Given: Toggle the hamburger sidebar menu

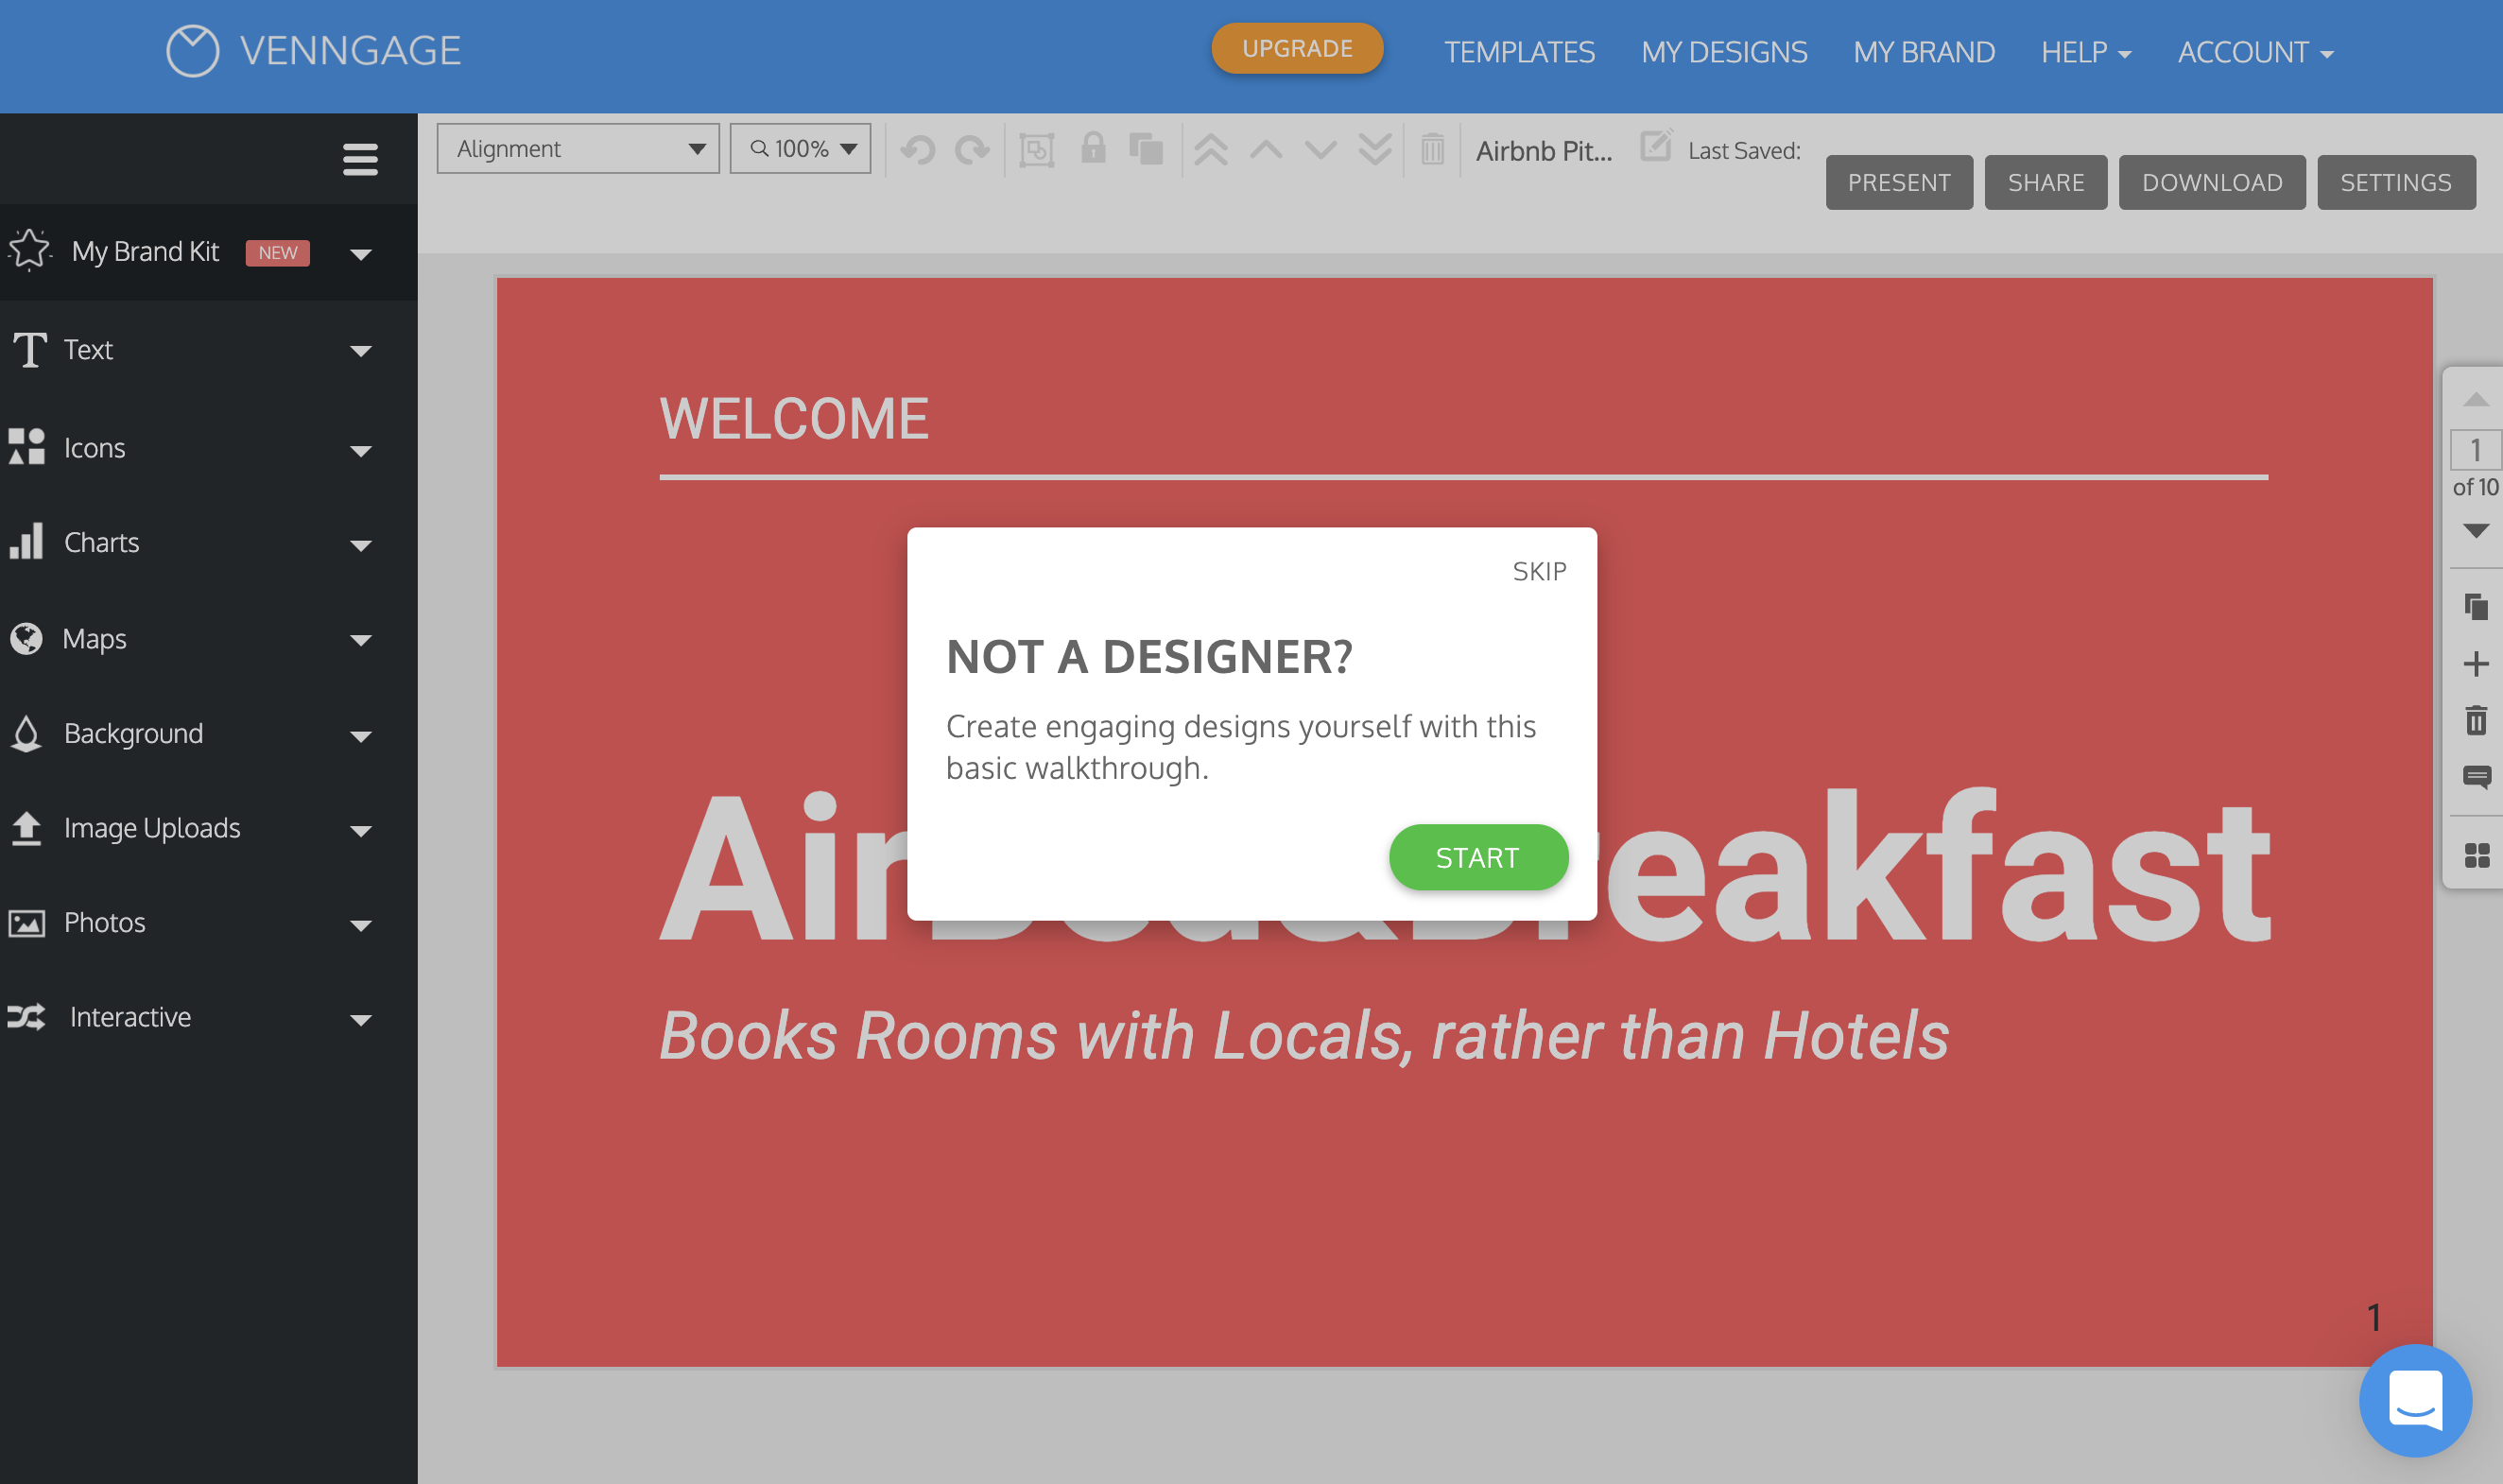Looking at the screenshot, I should pyautogui.click(x=360, y=159).
